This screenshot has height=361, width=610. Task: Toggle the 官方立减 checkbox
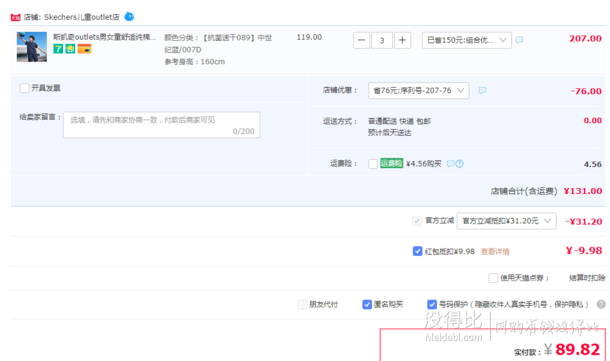click(417, 221)
